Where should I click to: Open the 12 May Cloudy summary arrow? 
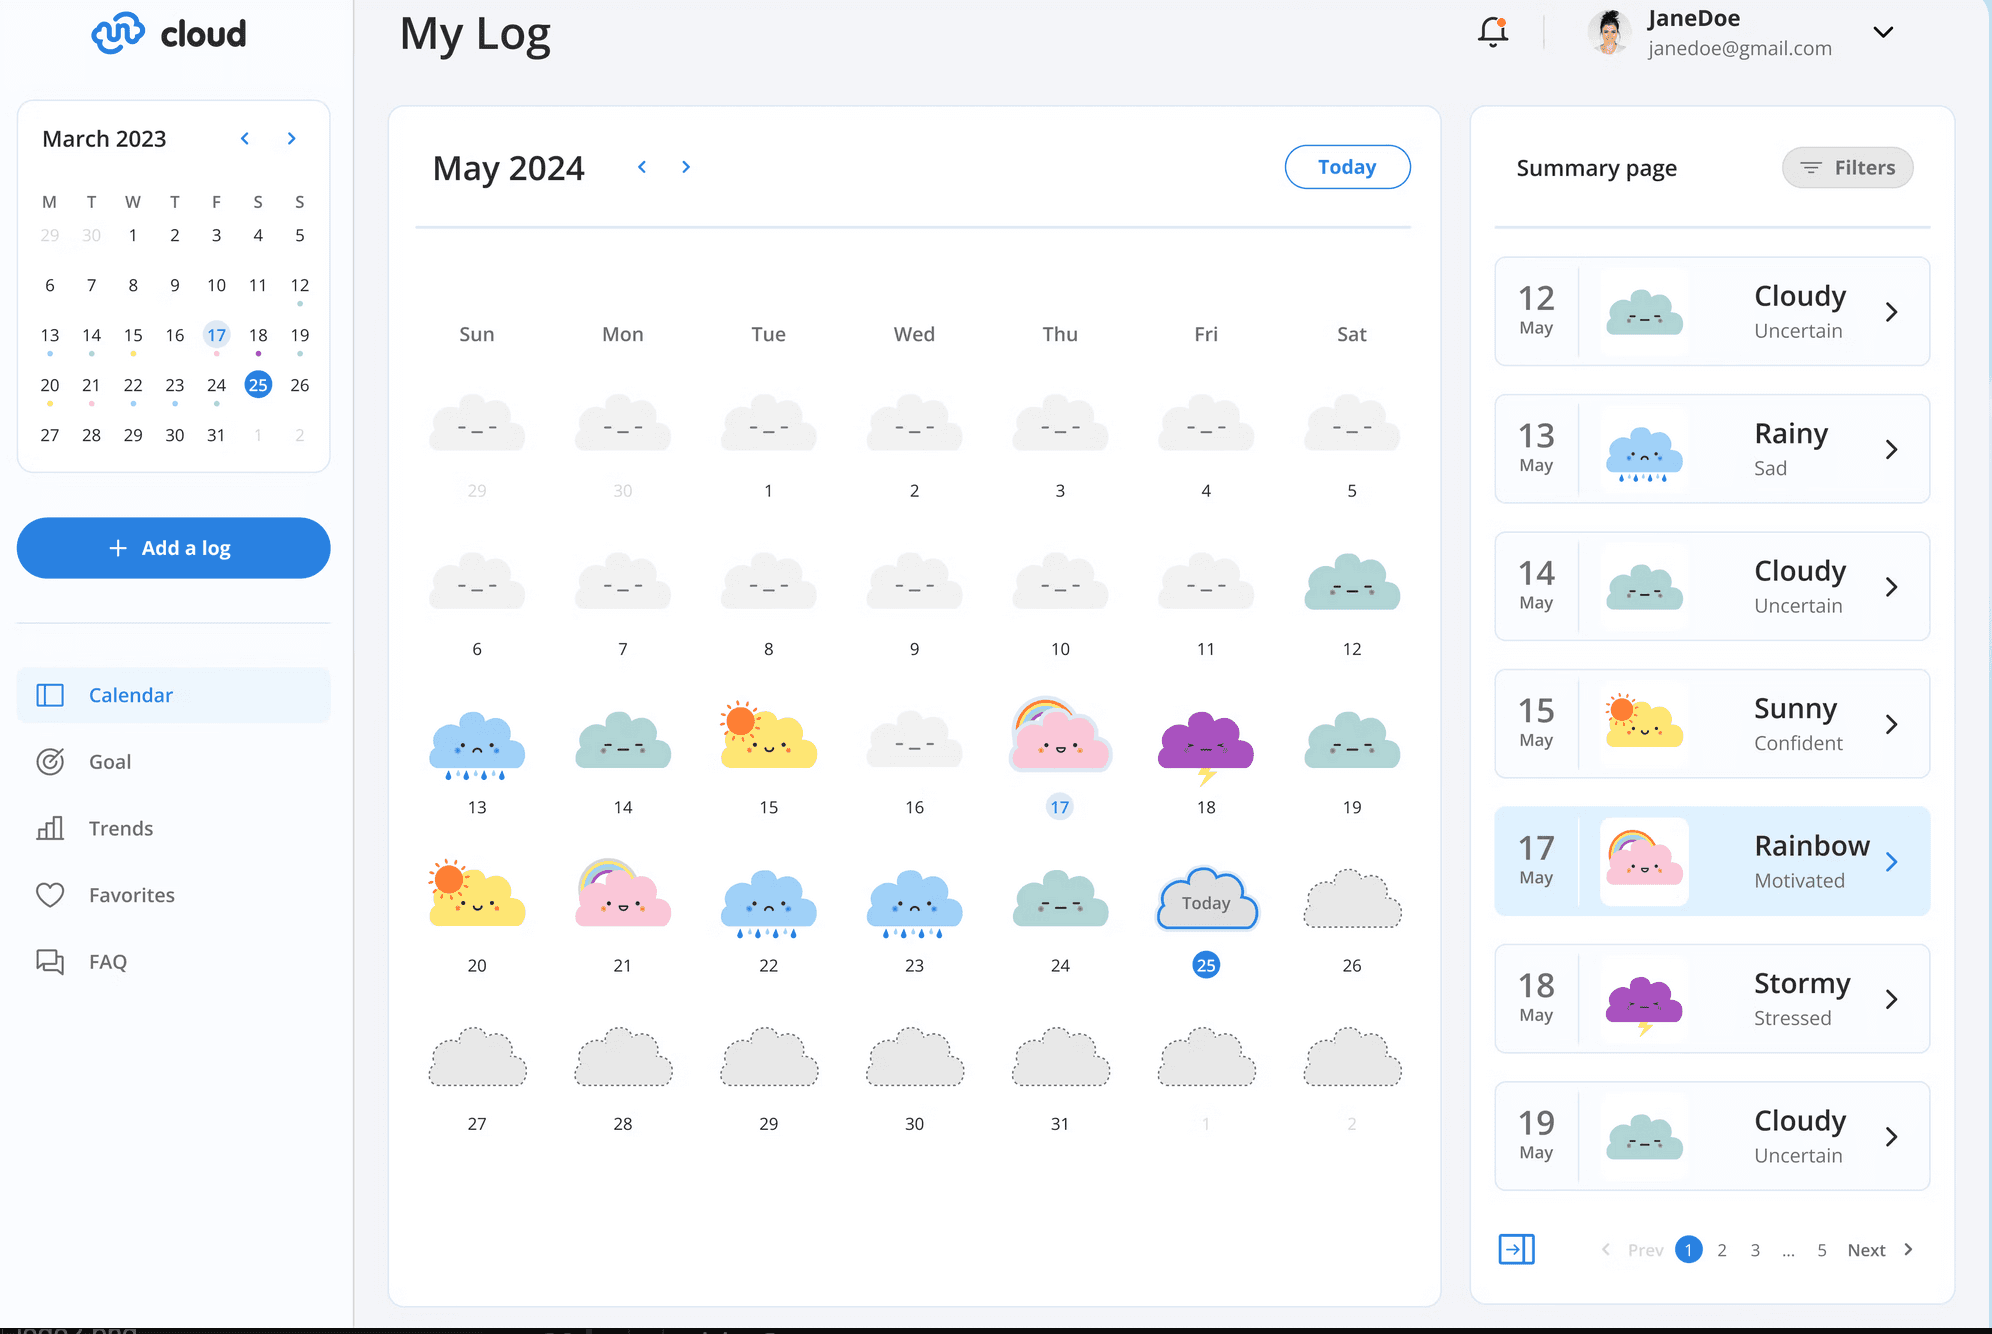(1891, 312)
